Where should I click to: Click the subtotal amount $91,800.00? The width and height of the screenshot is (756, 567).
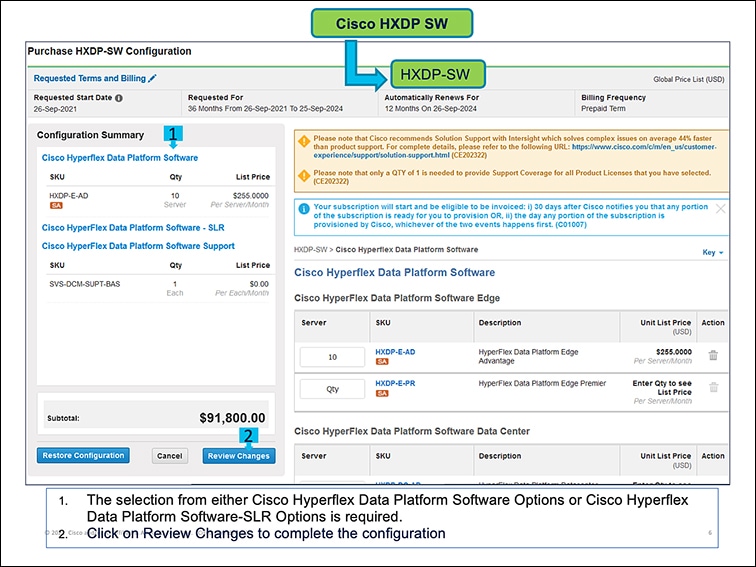pyautogui.click(x=232, y=418)
